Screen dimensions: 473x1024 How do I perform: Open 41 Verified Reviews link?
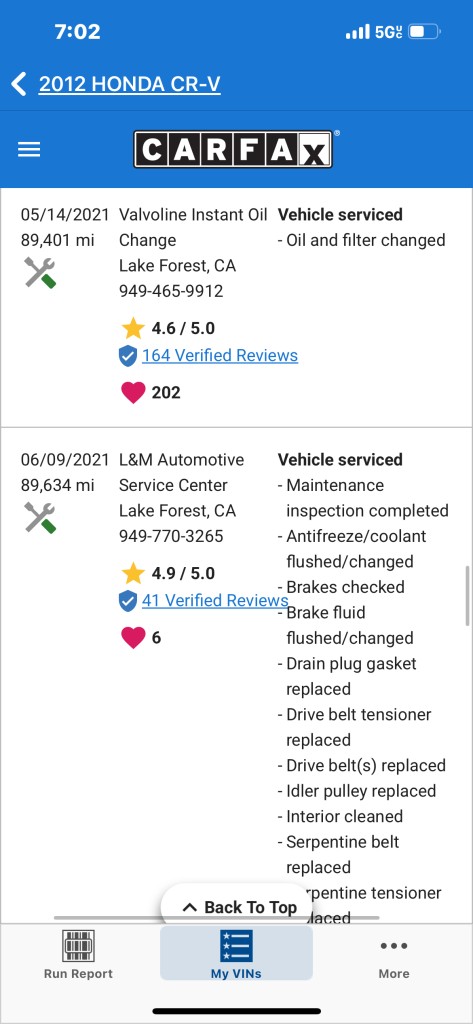coord(215,600)
